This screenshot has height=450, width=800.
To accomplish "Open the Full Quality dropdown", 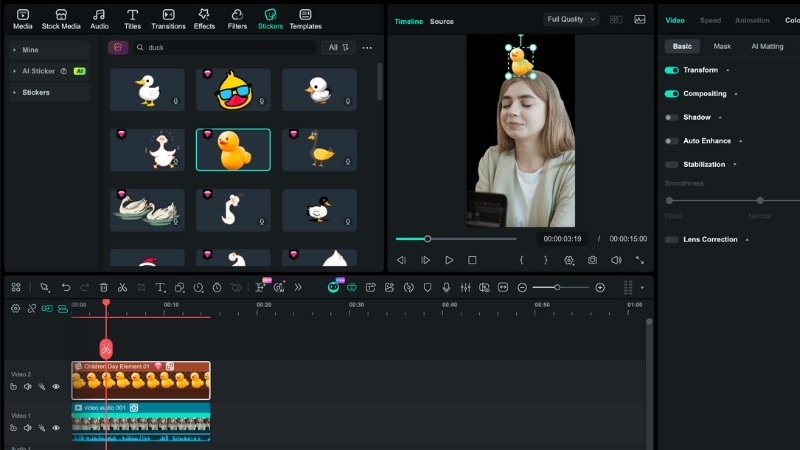I will point(571,19).
